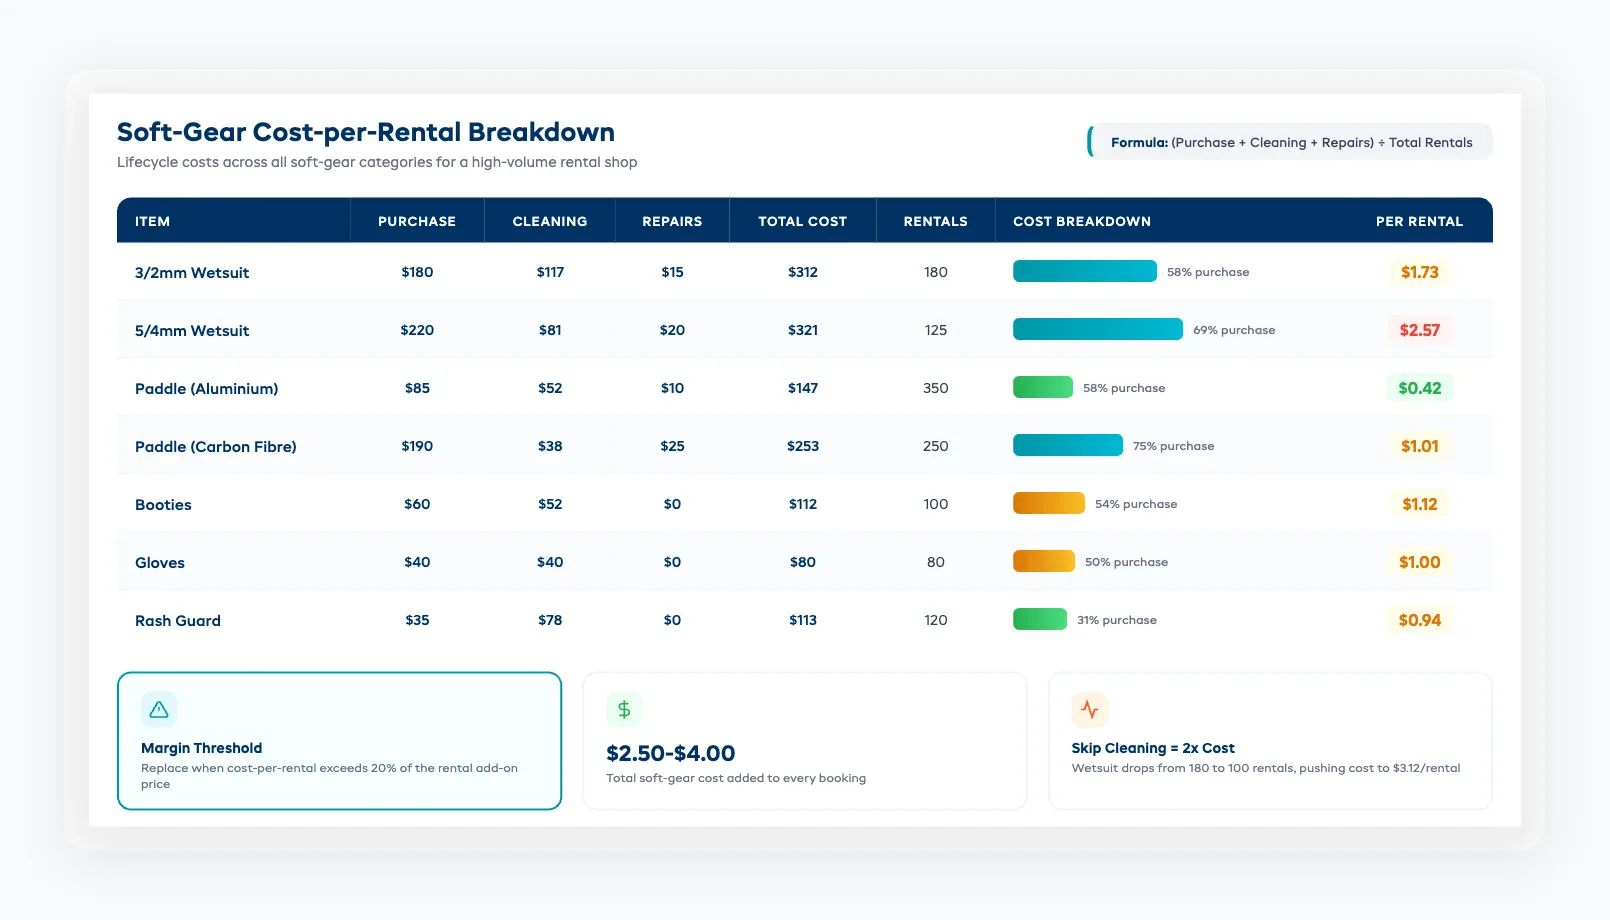The width and height of the screenshot is (1610, 920).
Task: Expand the Total Cost column header
Action: (802, 221)
